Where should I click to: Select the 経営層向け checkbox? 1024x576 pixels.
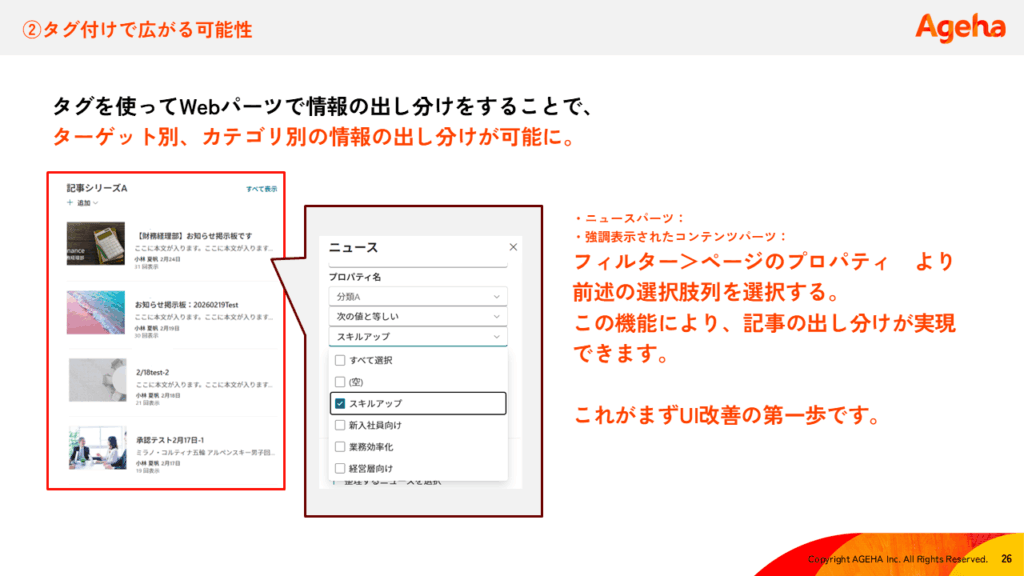pos(340,468)
